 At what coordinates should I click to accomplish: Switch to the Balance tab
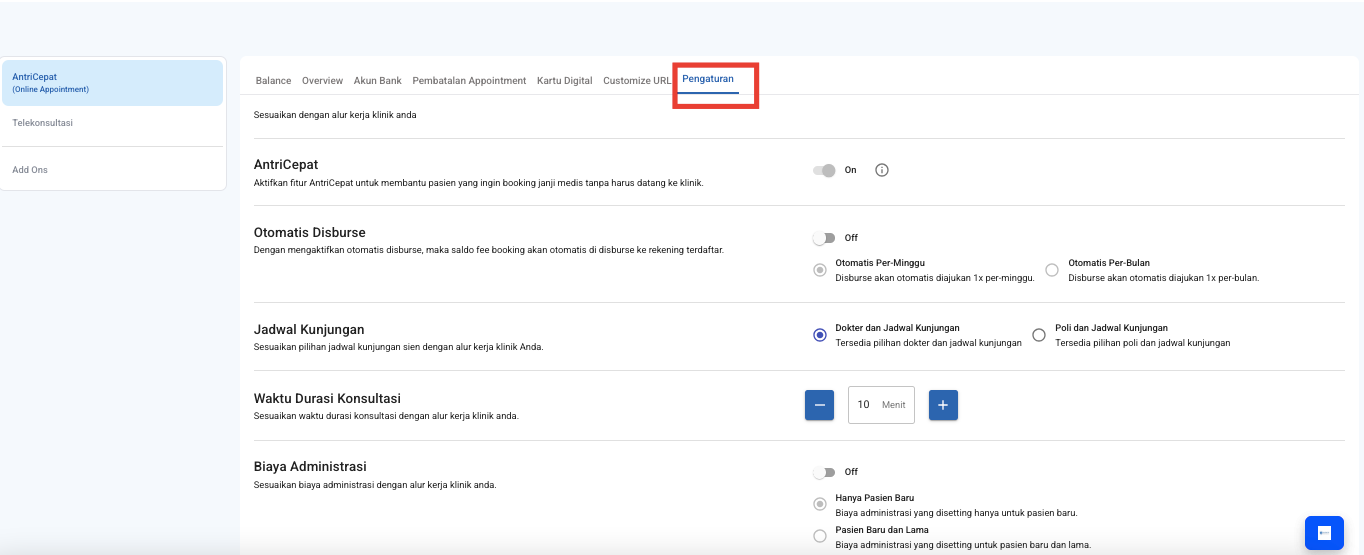pyautogui.click(x=273, y=81)
